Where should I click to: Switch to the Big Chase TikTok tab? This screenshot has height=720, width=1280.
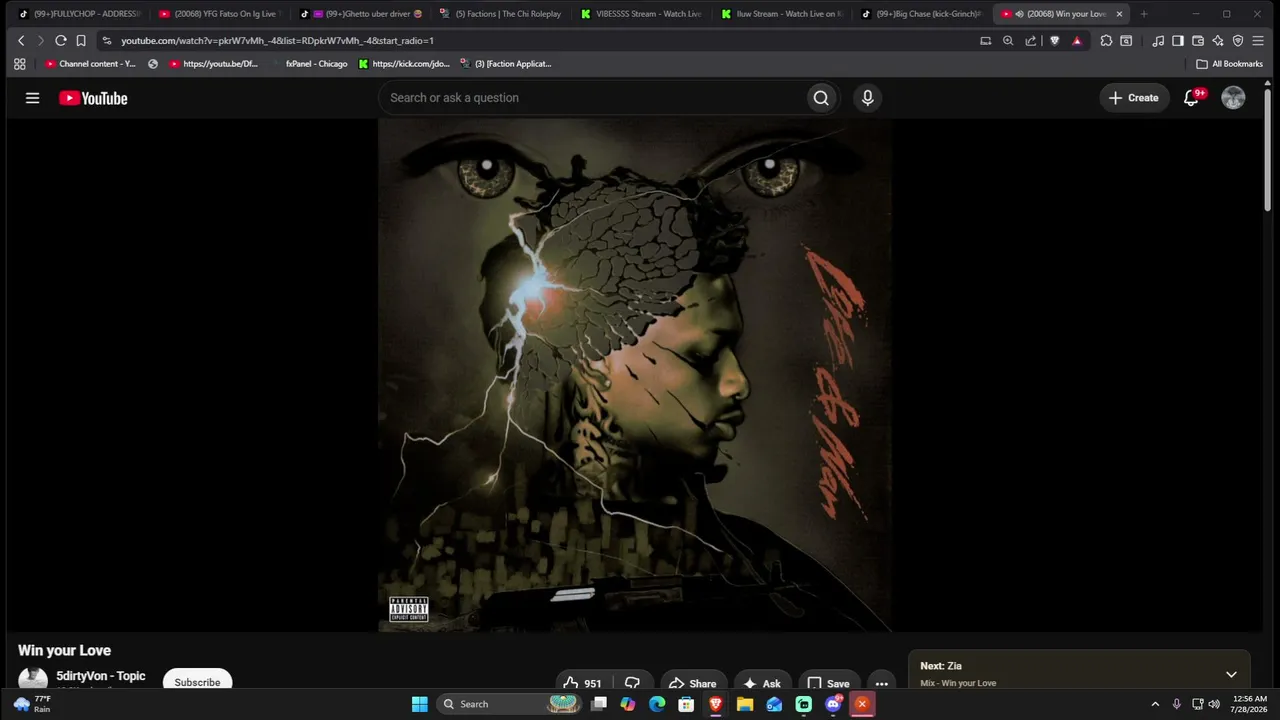(922, 14)
